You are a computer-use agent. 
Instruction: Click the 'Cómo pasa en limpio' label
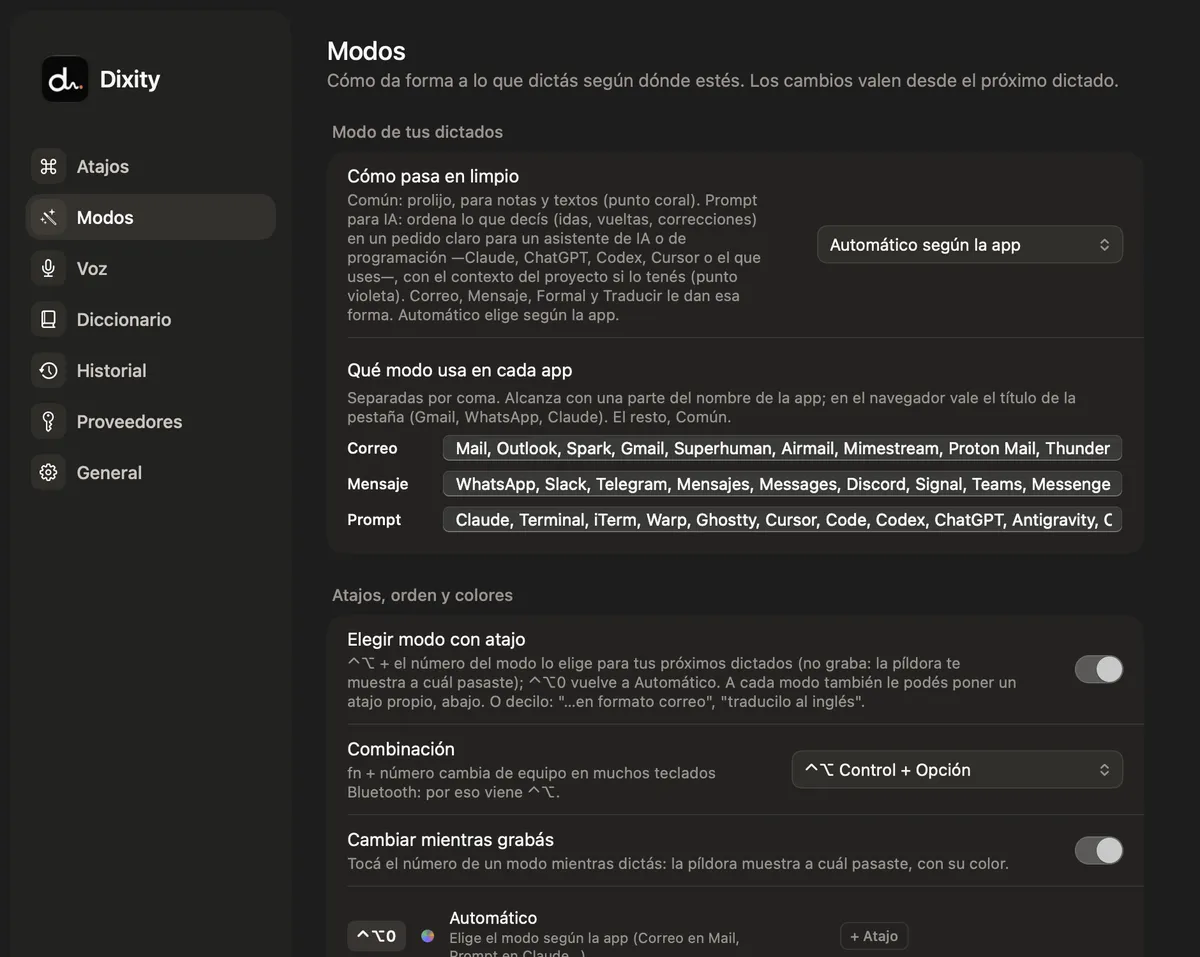(433, 176)
